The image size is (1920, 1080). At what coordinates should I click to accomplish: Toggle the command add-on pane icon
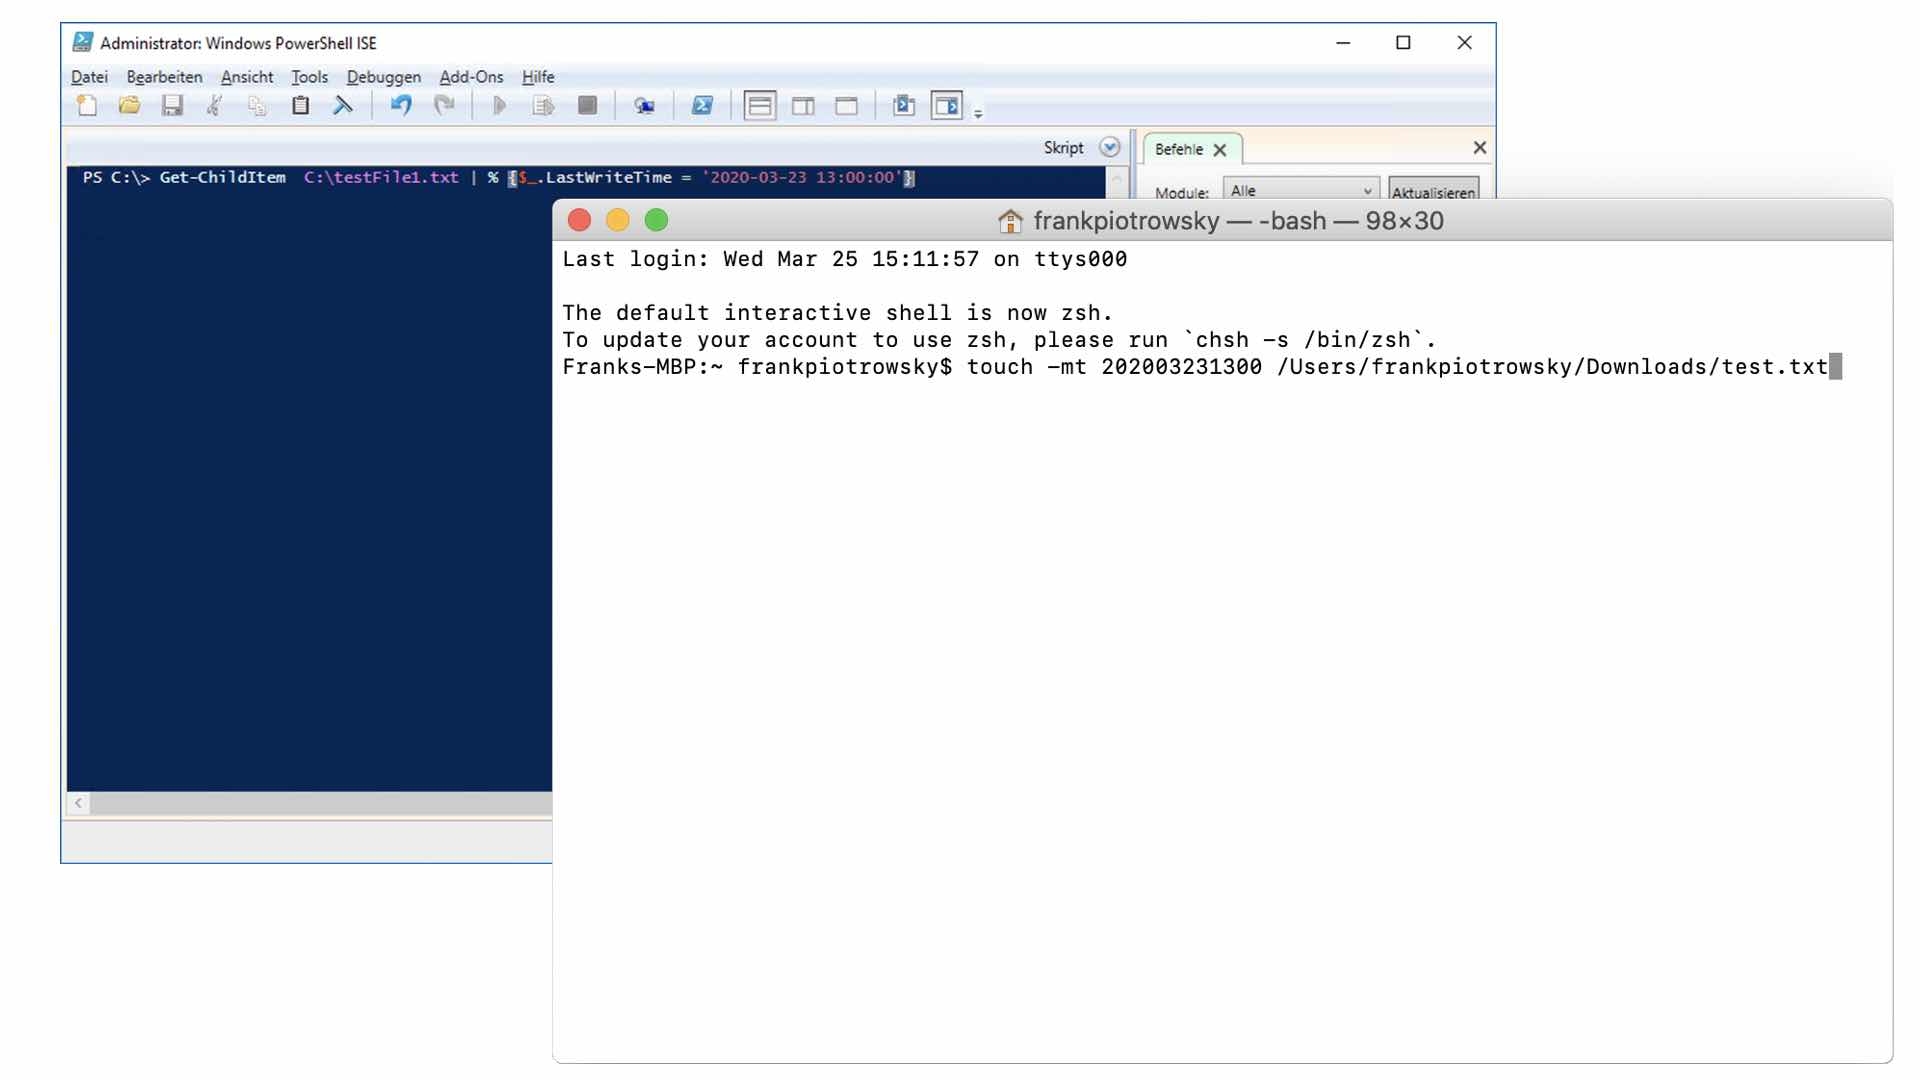[946, 105]
